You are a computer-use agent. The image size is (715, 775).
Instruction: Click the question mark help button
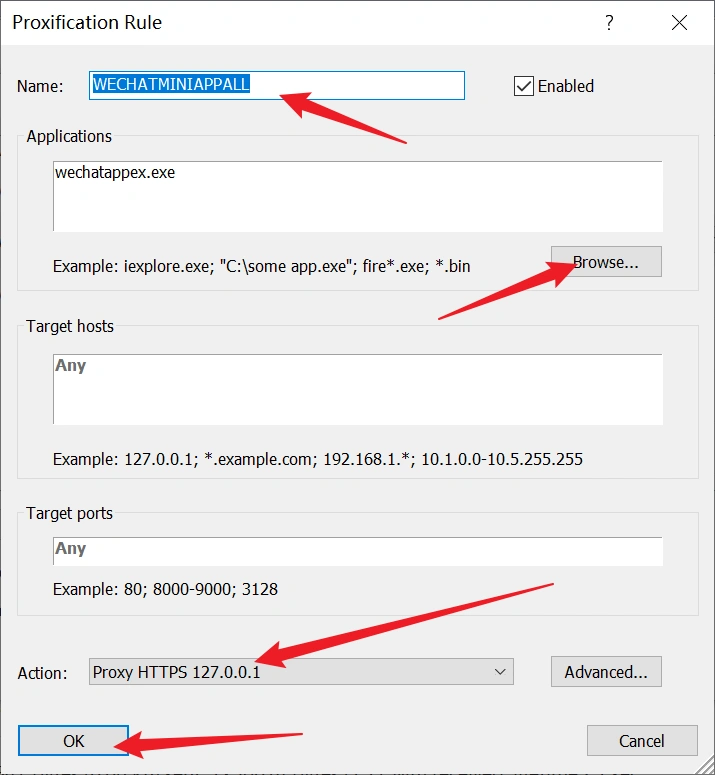click(609, 23)
